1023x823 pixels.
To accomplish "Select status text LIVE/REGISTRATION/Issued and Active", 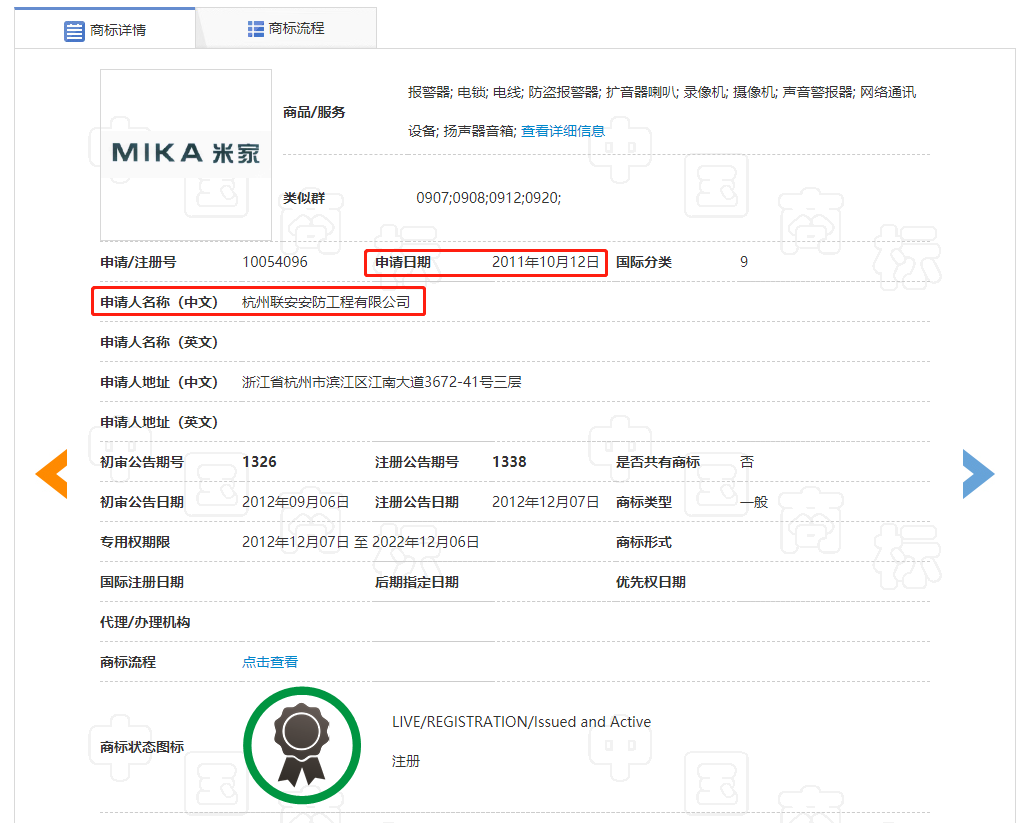I will tap(521, 722).
